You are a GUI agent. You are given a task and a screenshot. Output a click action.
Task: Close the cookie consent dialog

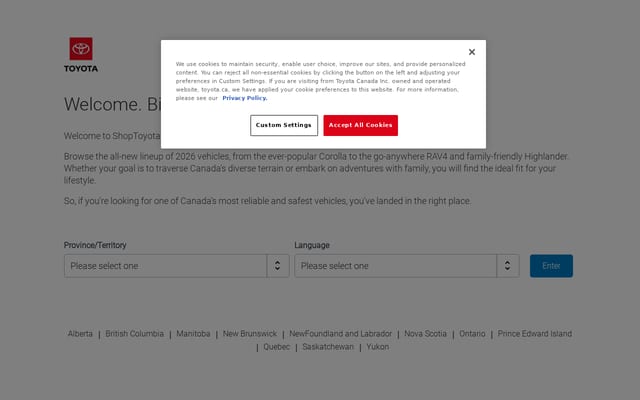472,52
